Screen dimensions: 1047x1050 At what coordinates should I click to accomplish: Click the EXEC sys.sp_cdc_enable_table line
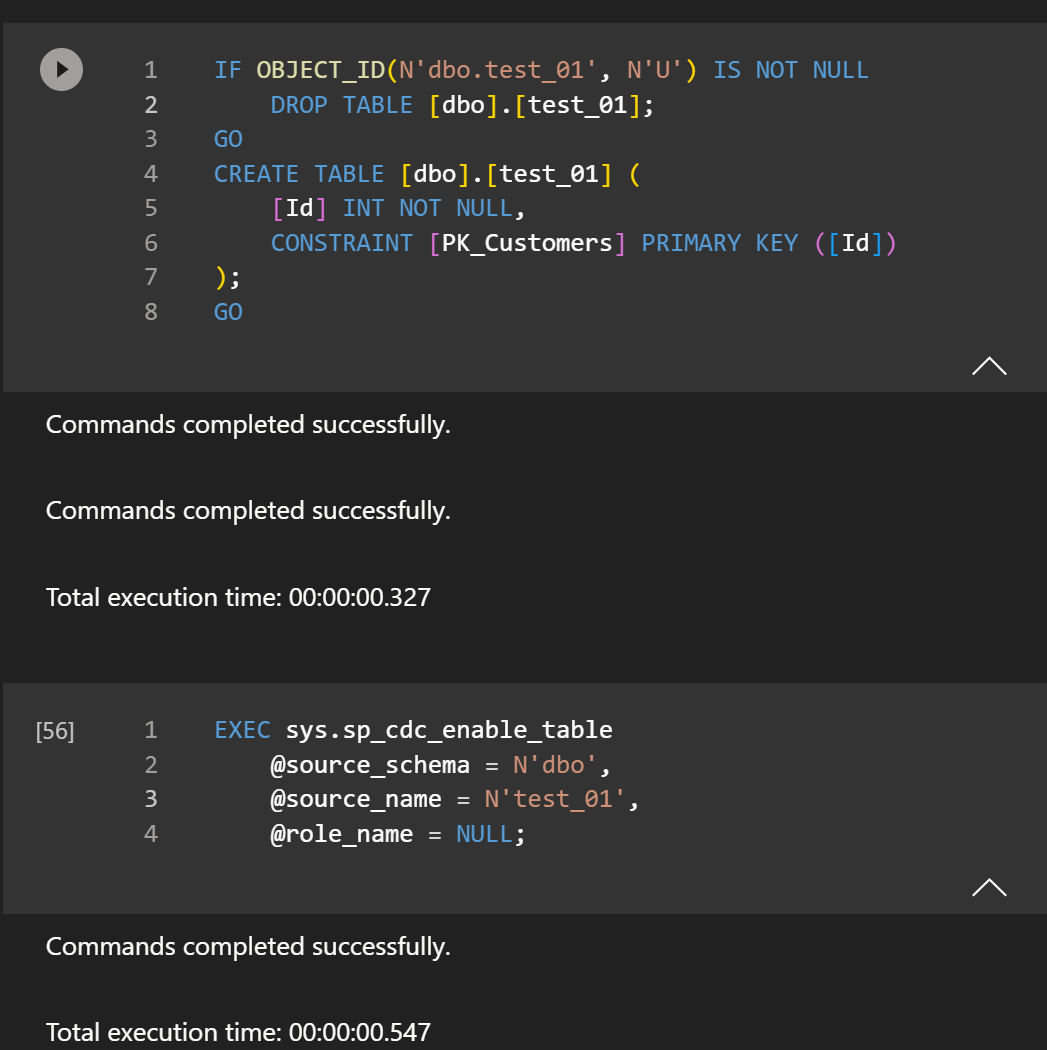tap(414, 730)
